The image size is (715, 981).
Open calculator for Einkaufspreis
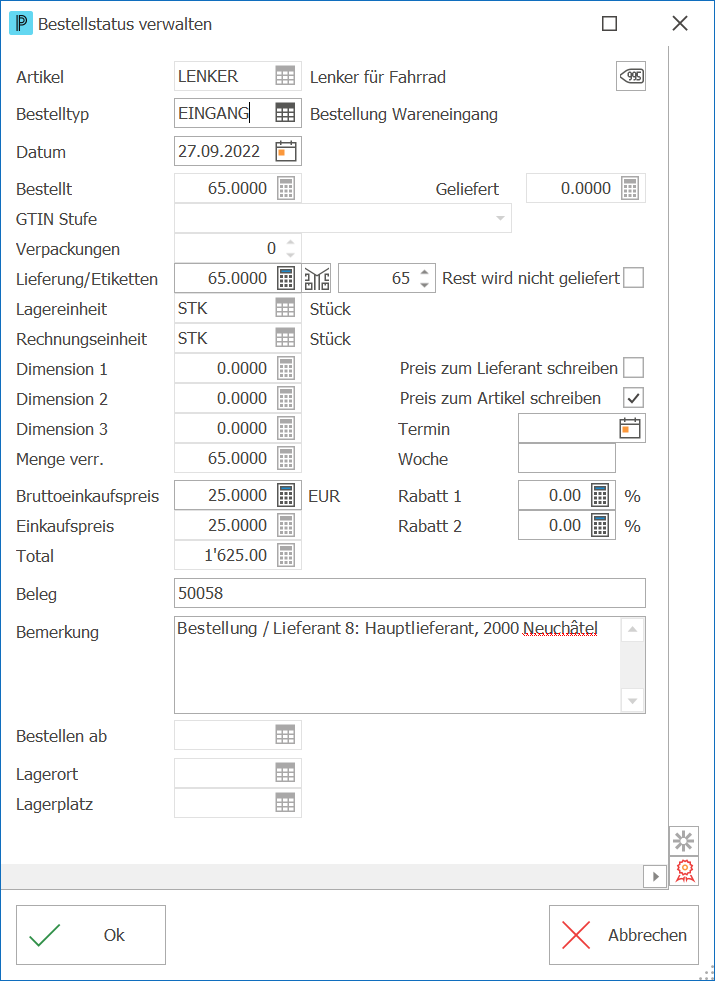point(286,526)
